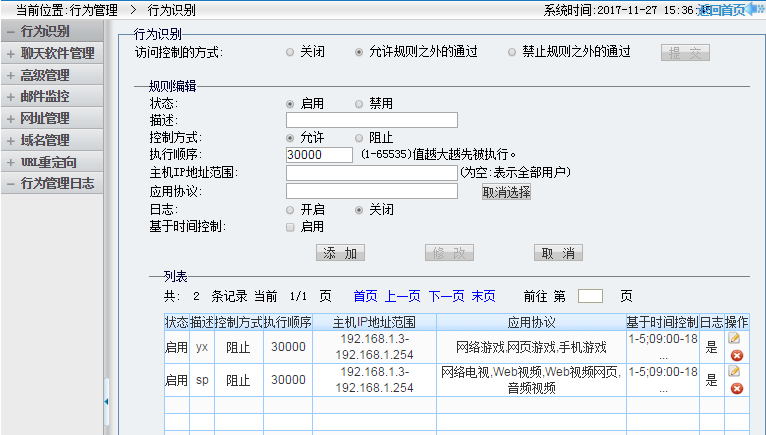Go to 末页 of the list
Viewport: 766px width, 435px height.
pyautogui.click(x=483, y=296)
